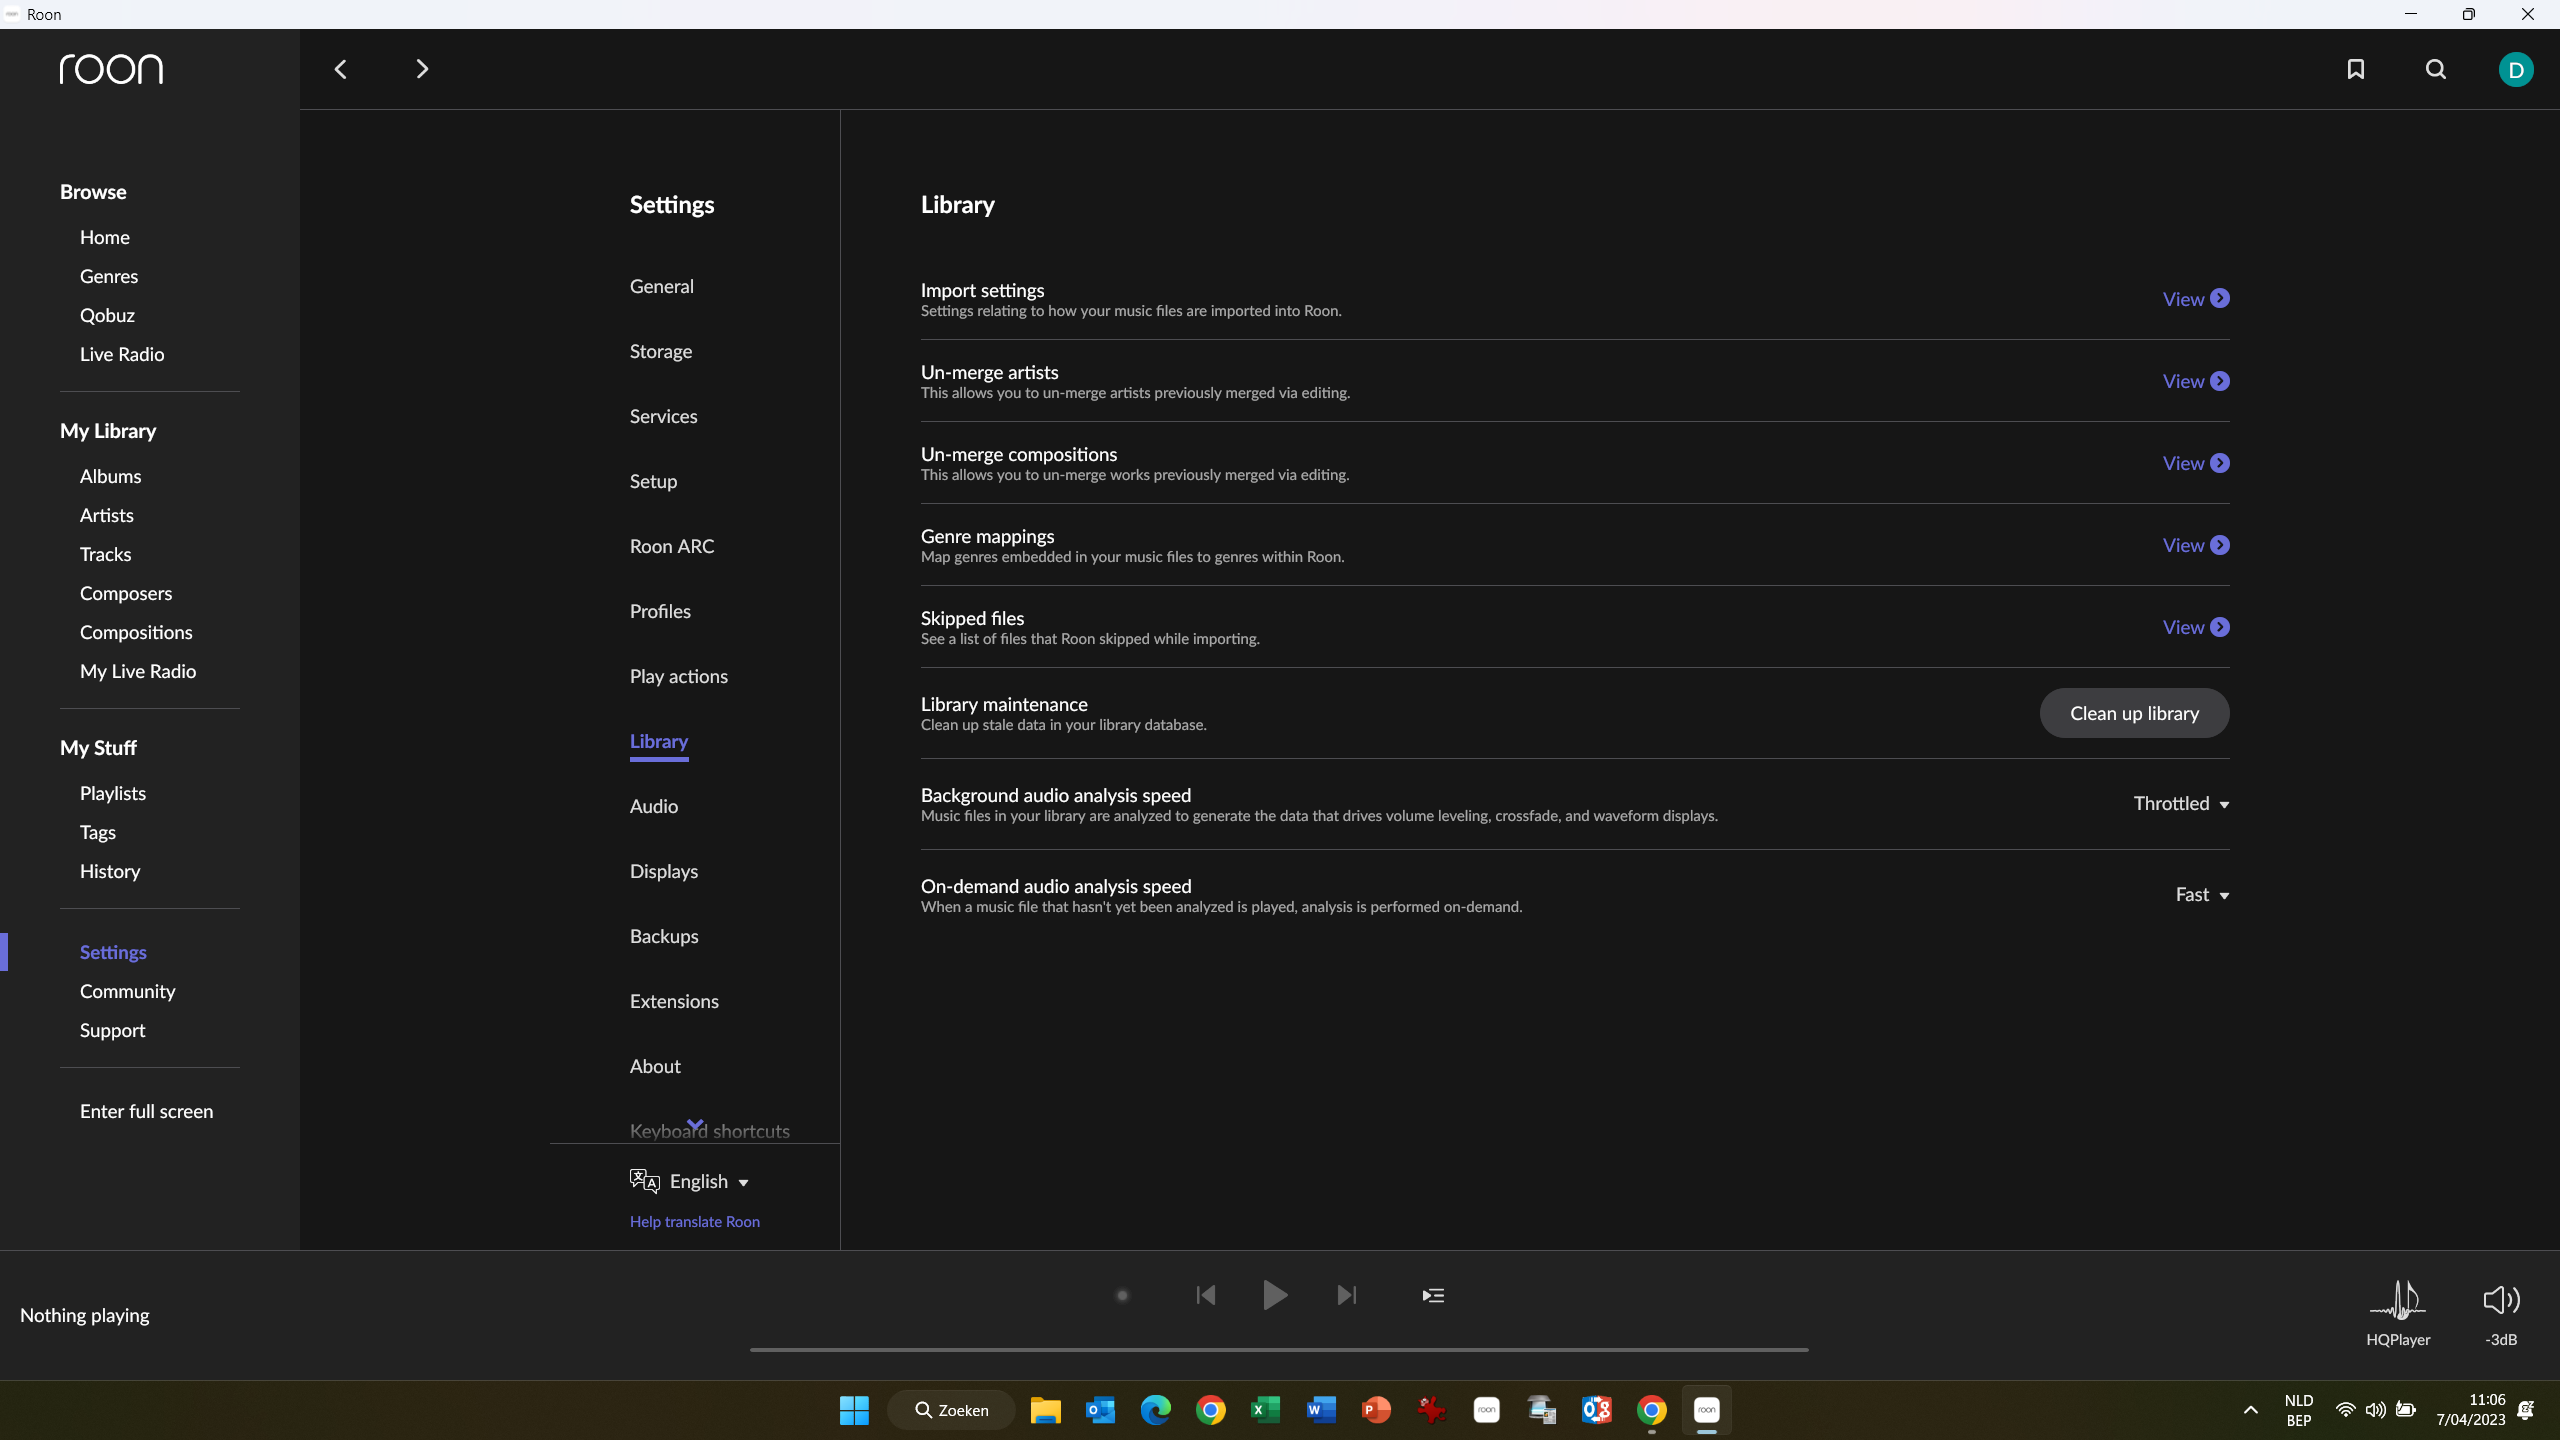Switch to the Audio settings tab

point(654,807)
